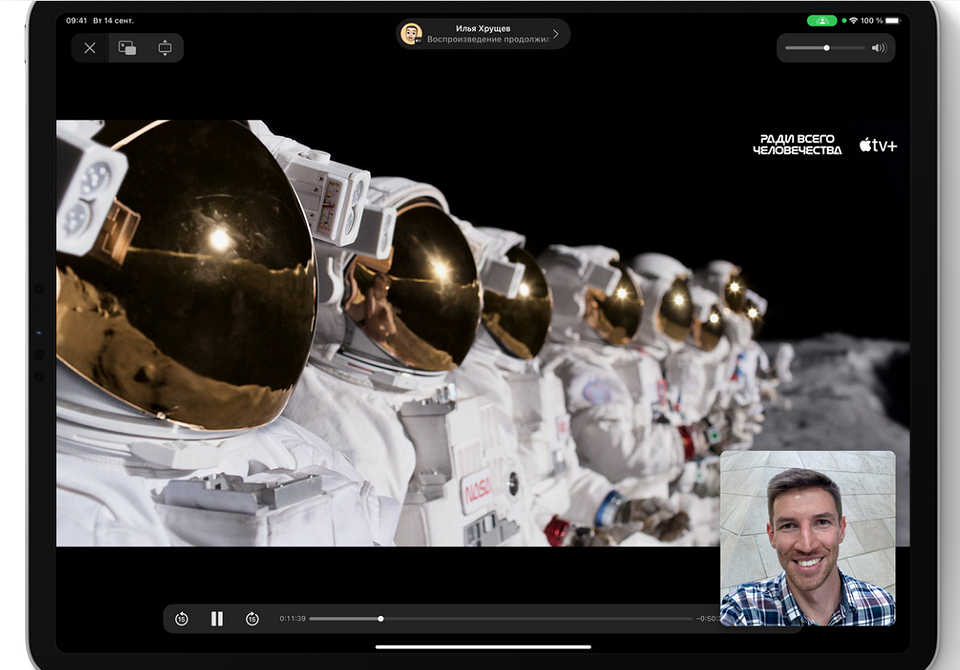Tap the 09:41 clock in the status bar

tap(77, 20)
